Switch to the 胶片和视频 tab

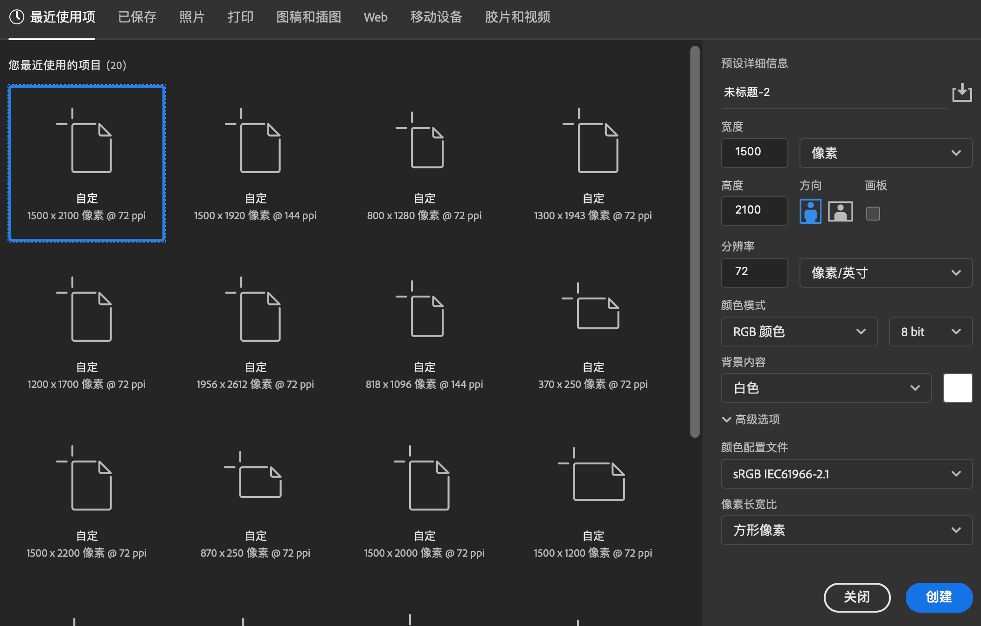pyautogui.click(x=517, y=18)
